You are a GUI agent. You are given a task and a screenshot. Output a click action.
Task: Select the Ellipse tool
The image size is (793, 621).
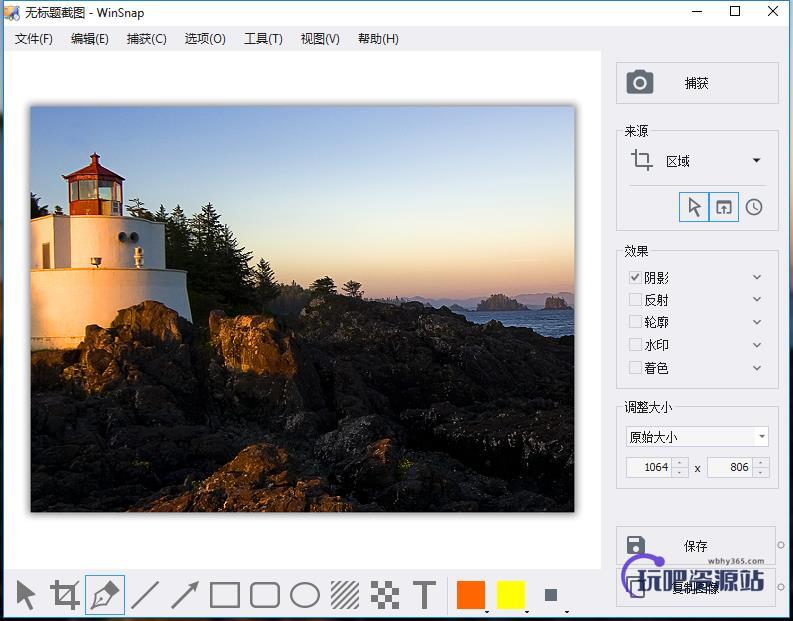[305, 595]
